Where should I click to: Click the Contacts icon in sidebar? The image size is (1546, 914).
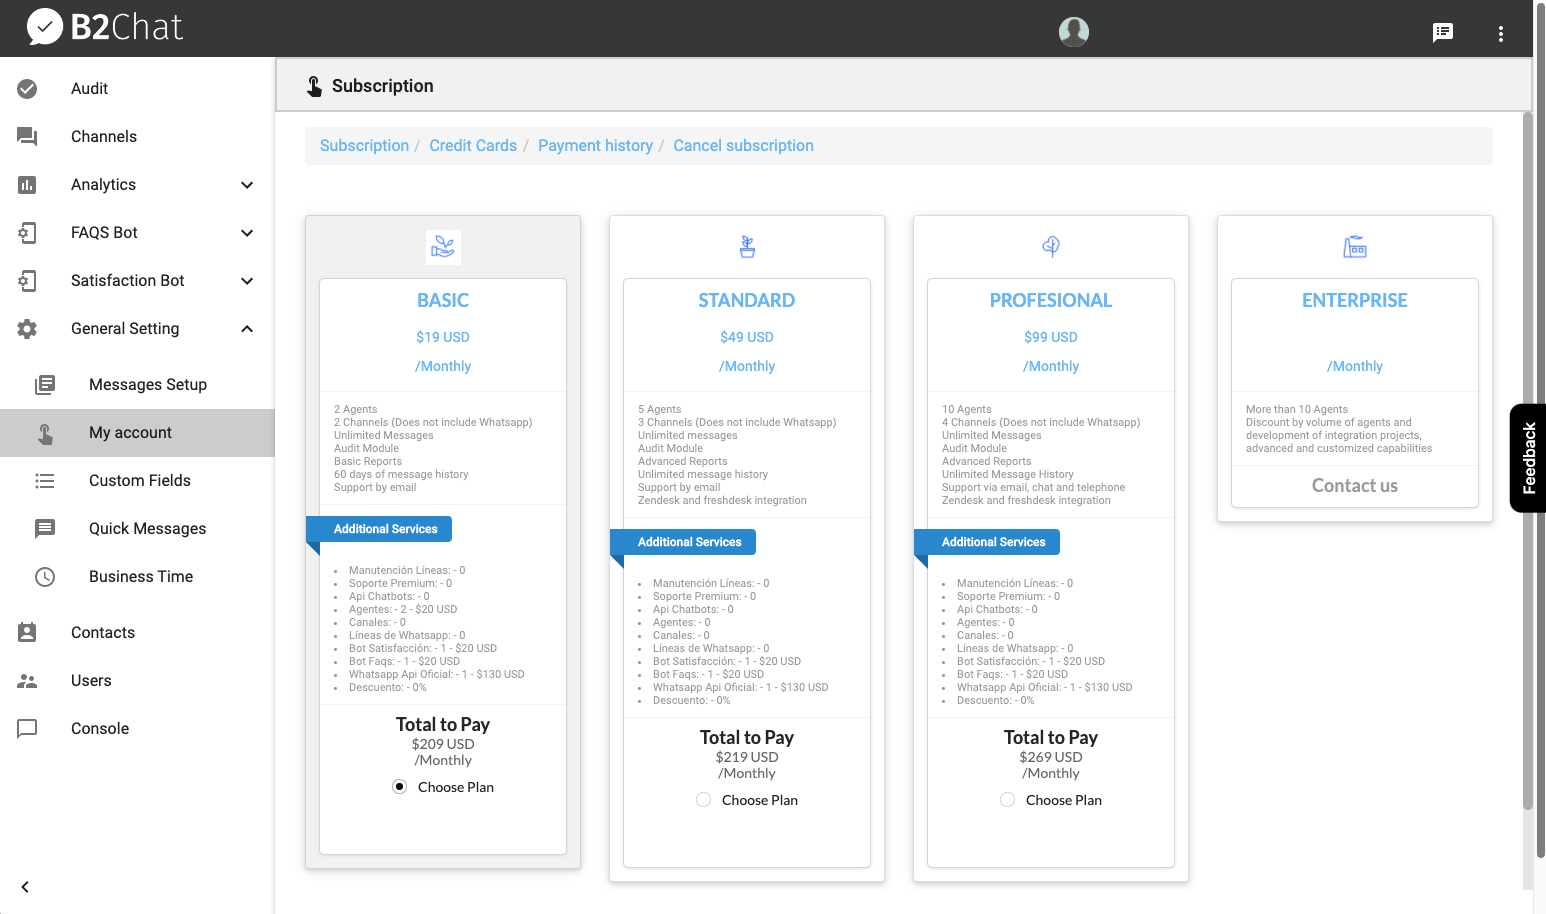pyautogui.click(x=27, y=632)
